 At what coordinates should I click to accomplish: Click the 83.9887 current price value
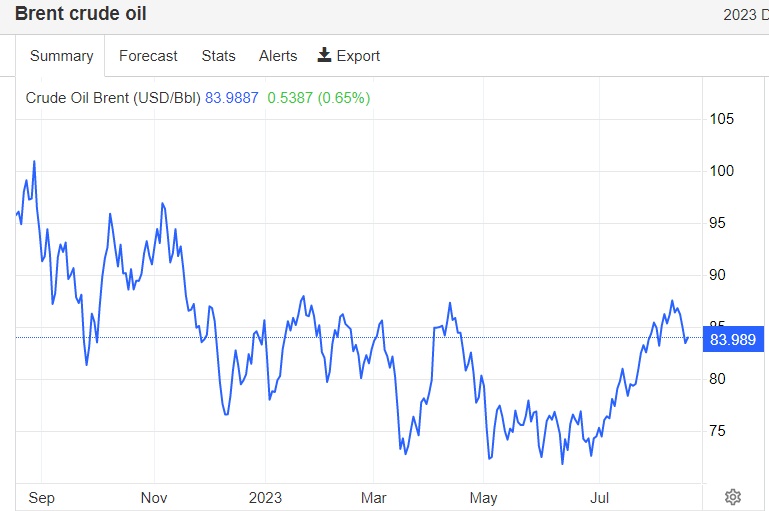coord(232,98)
